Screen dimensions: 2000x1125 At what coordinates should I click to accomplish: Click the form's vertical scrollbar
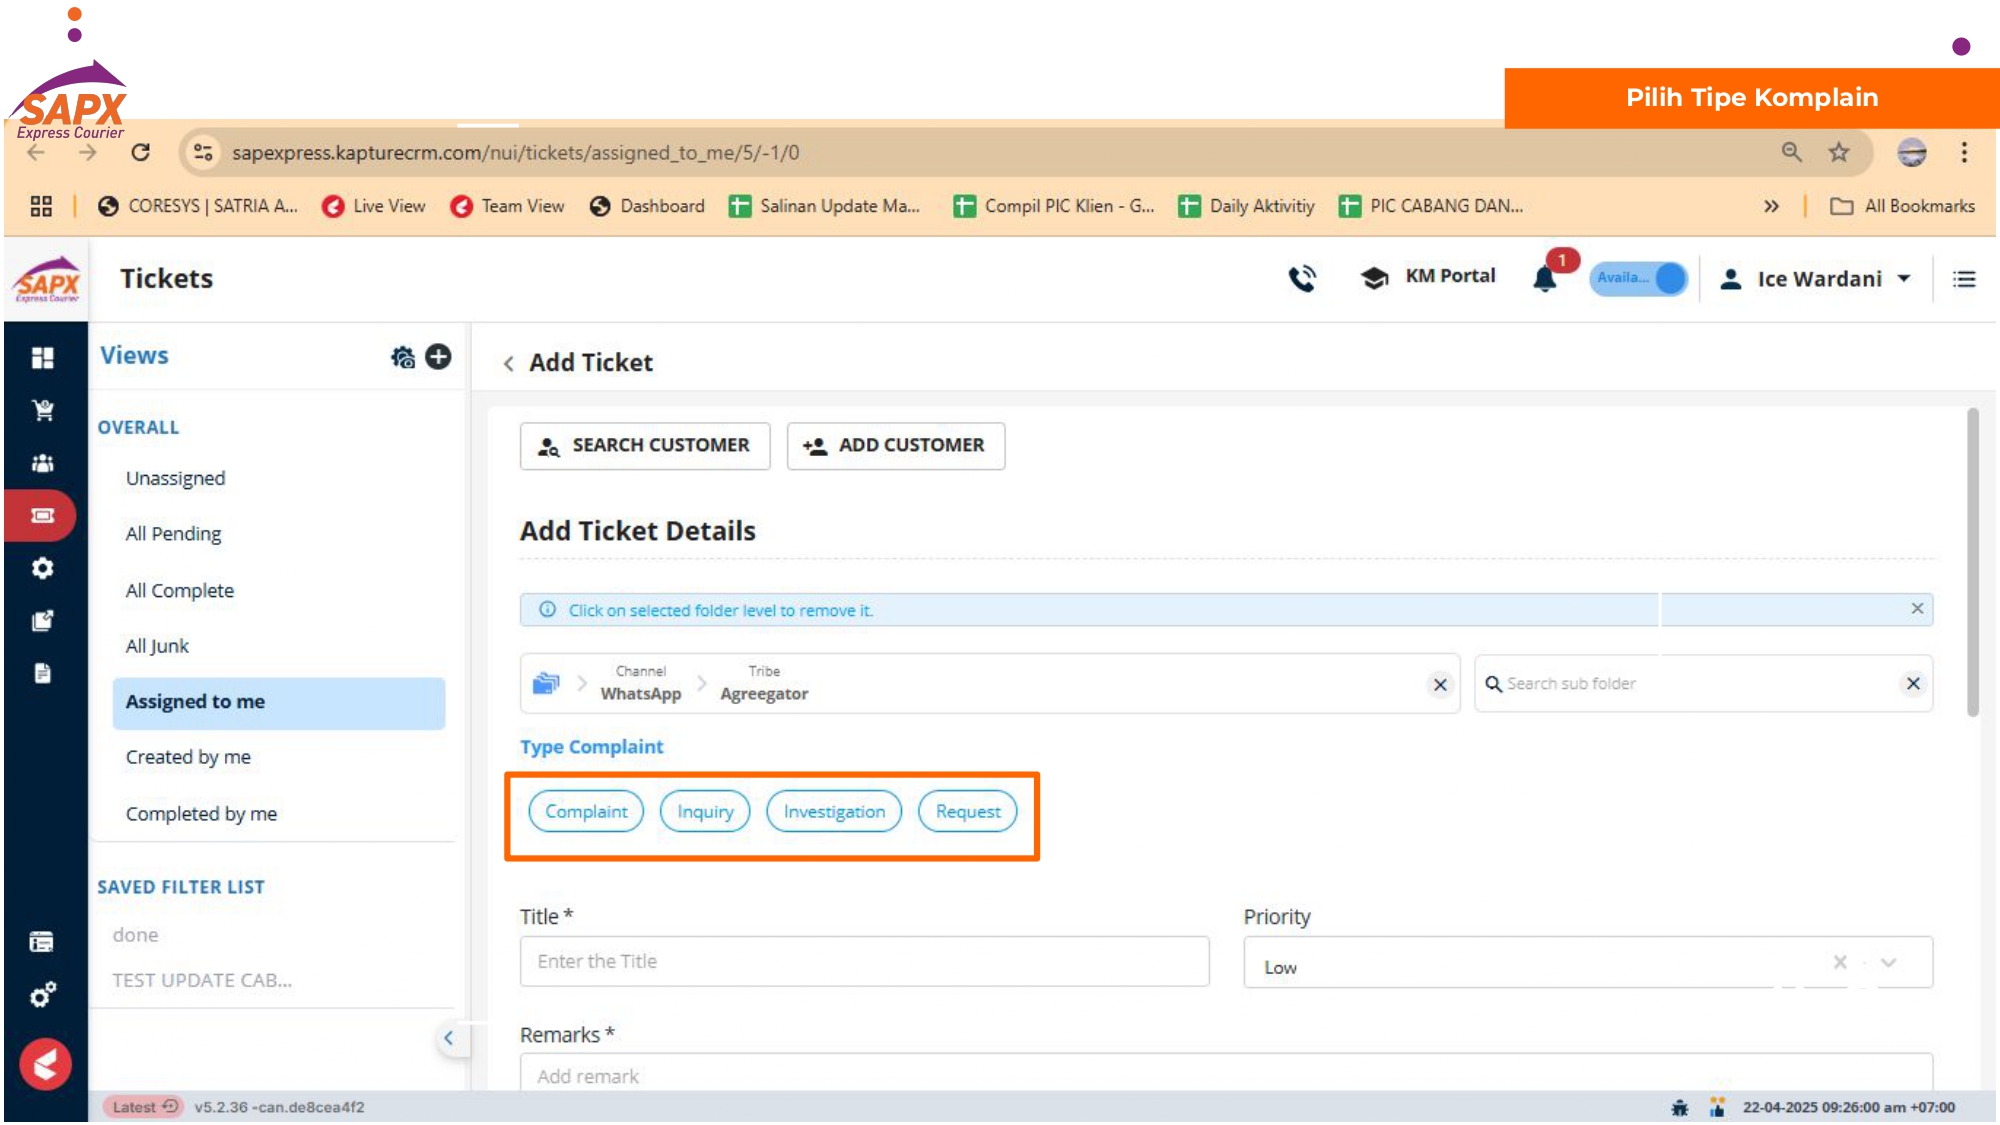click(x=1973, y=562)
